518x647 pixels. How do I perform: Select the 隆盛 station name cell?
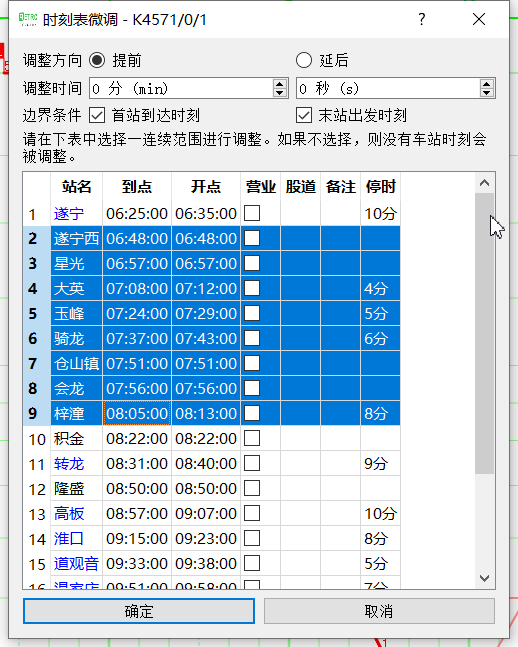(76, 488)
